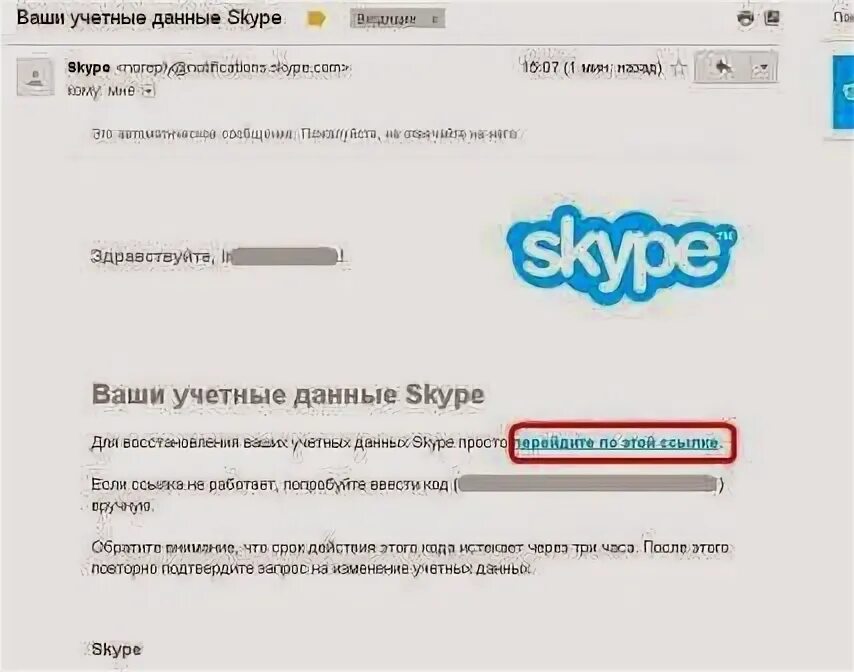Reply using the arrow button
The width and height of the screenshot is (854, 672).
click(722, 68)
